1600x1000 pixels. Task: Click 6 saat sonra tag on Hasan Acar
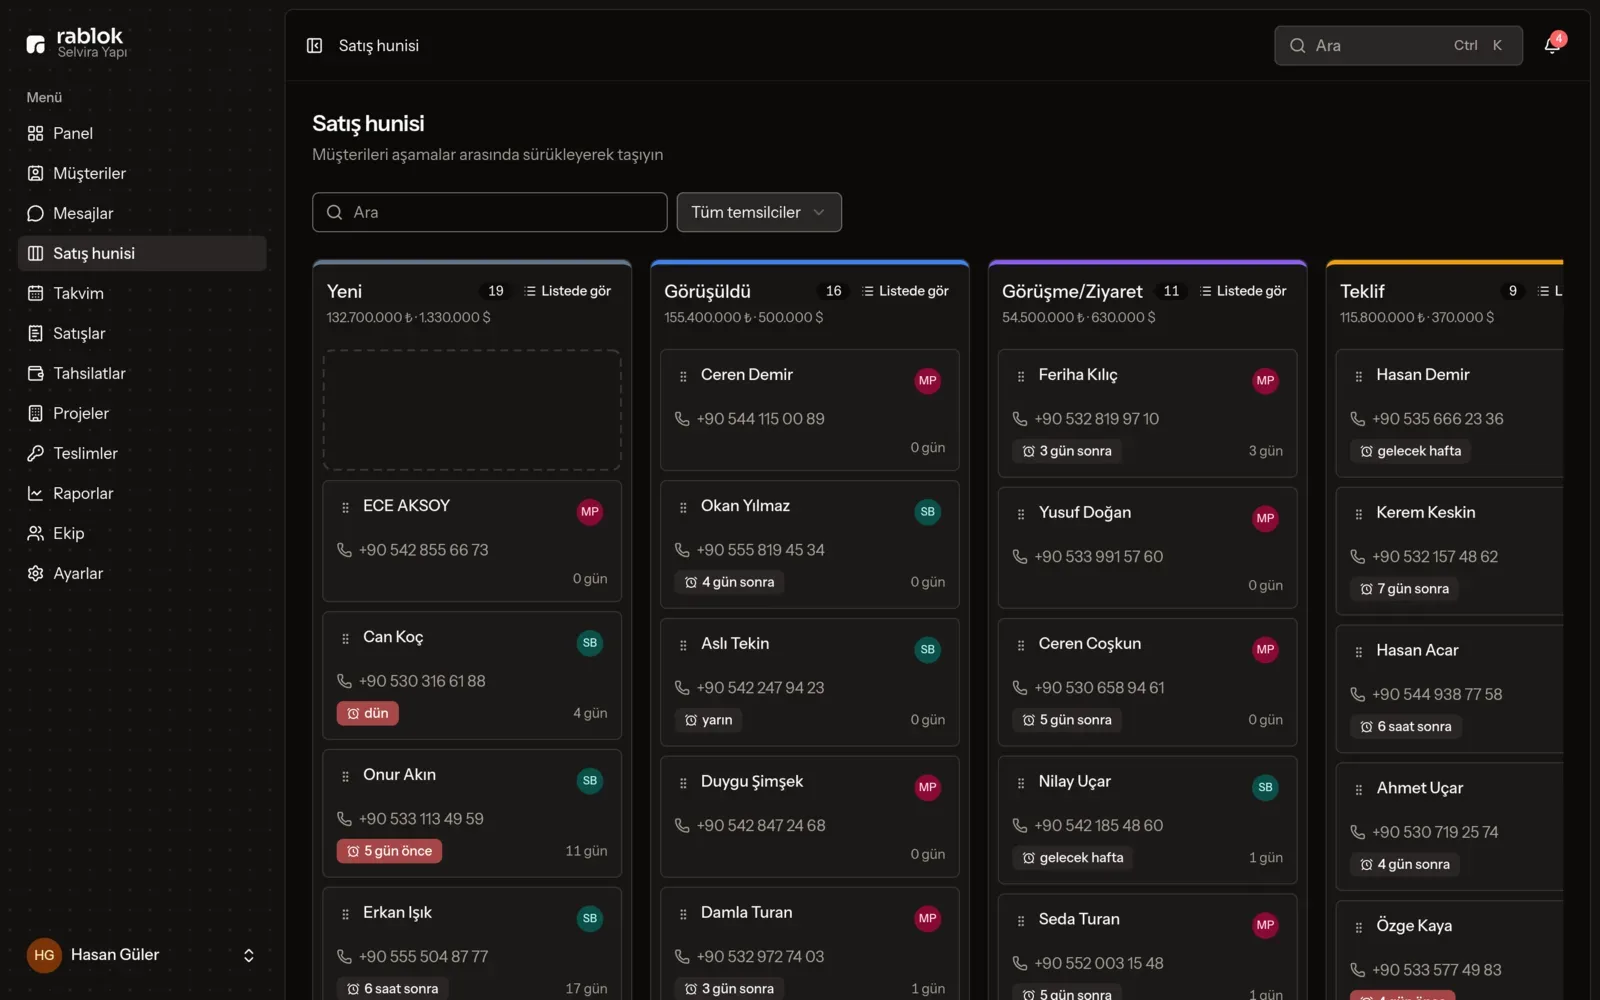[x=1406, y=727]
